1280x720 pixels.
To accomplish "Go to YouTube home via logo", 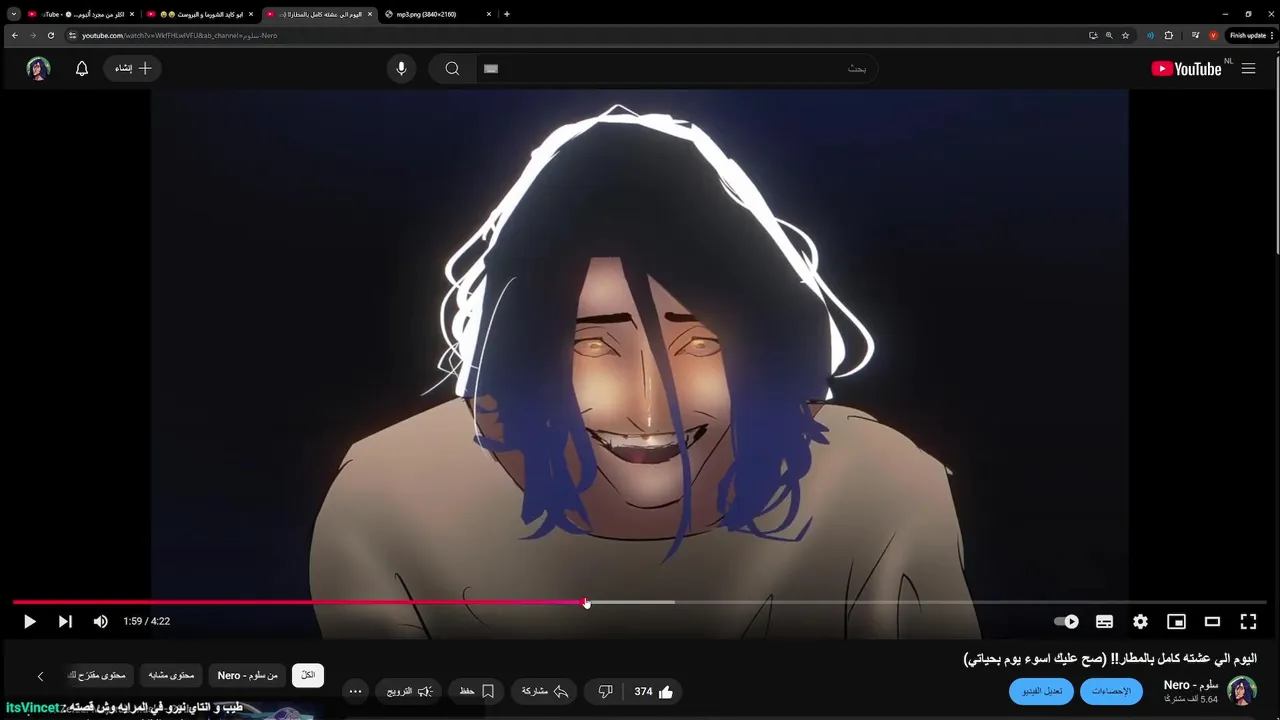I will pyautogui.click(x=1187, y=68).
